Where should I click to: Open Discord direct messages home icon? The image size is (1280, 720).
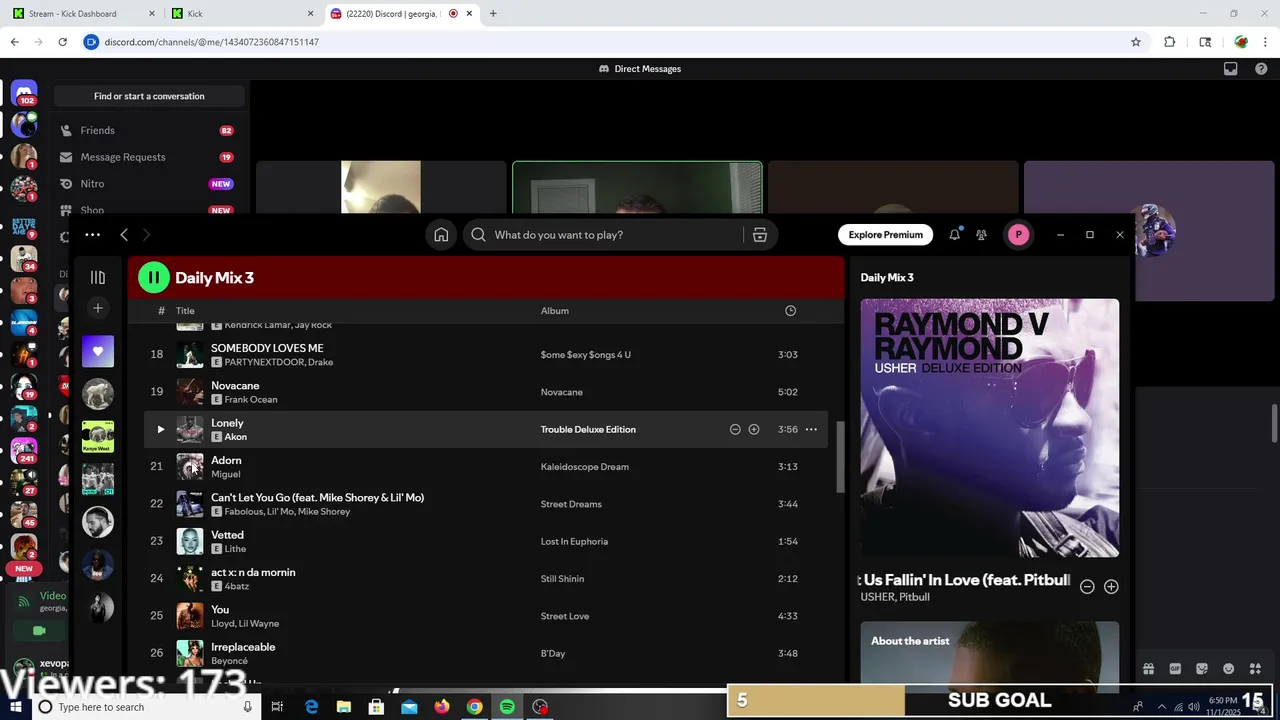[24, 93]
